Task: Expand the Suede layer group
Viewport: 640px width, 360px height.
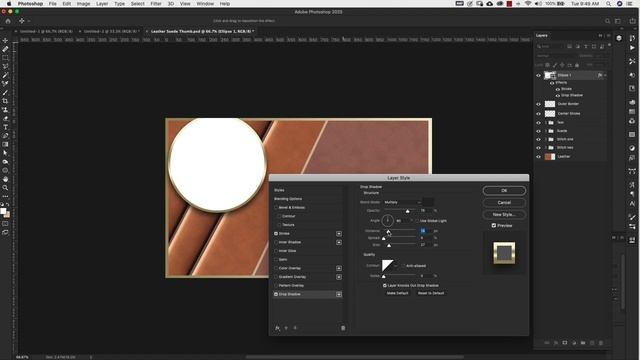Action: (x=546, y=131)
